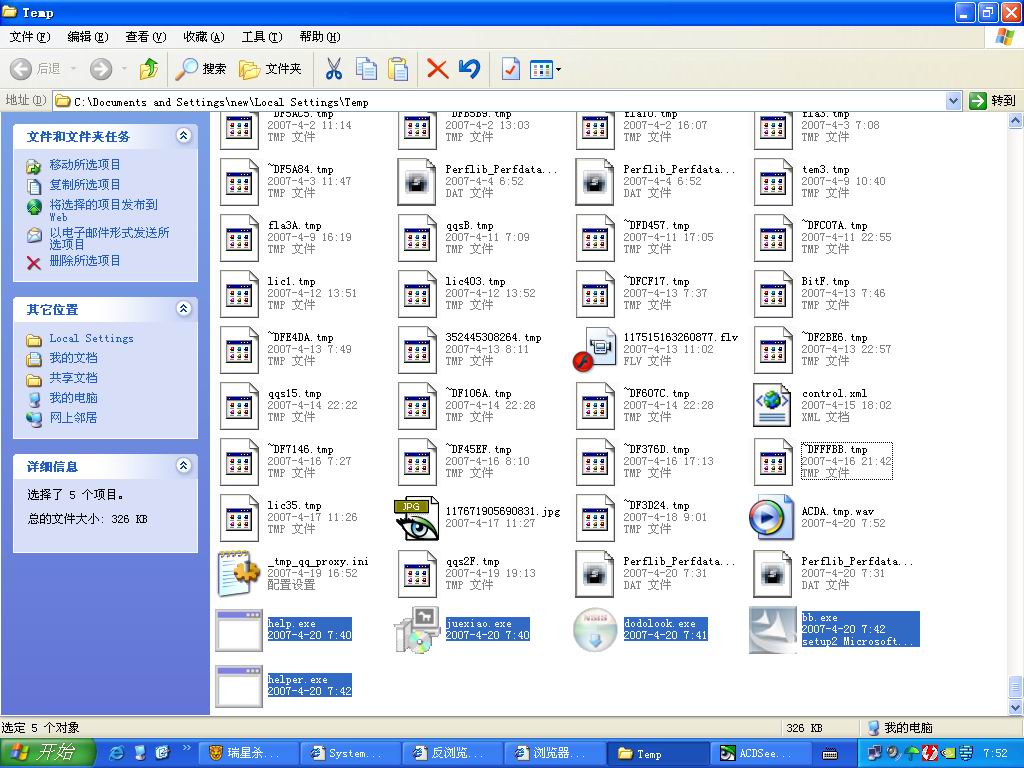This screenshot has height=768, width=1024.
Task: Click the Copy toolbar icon
Action: [366, 69]
